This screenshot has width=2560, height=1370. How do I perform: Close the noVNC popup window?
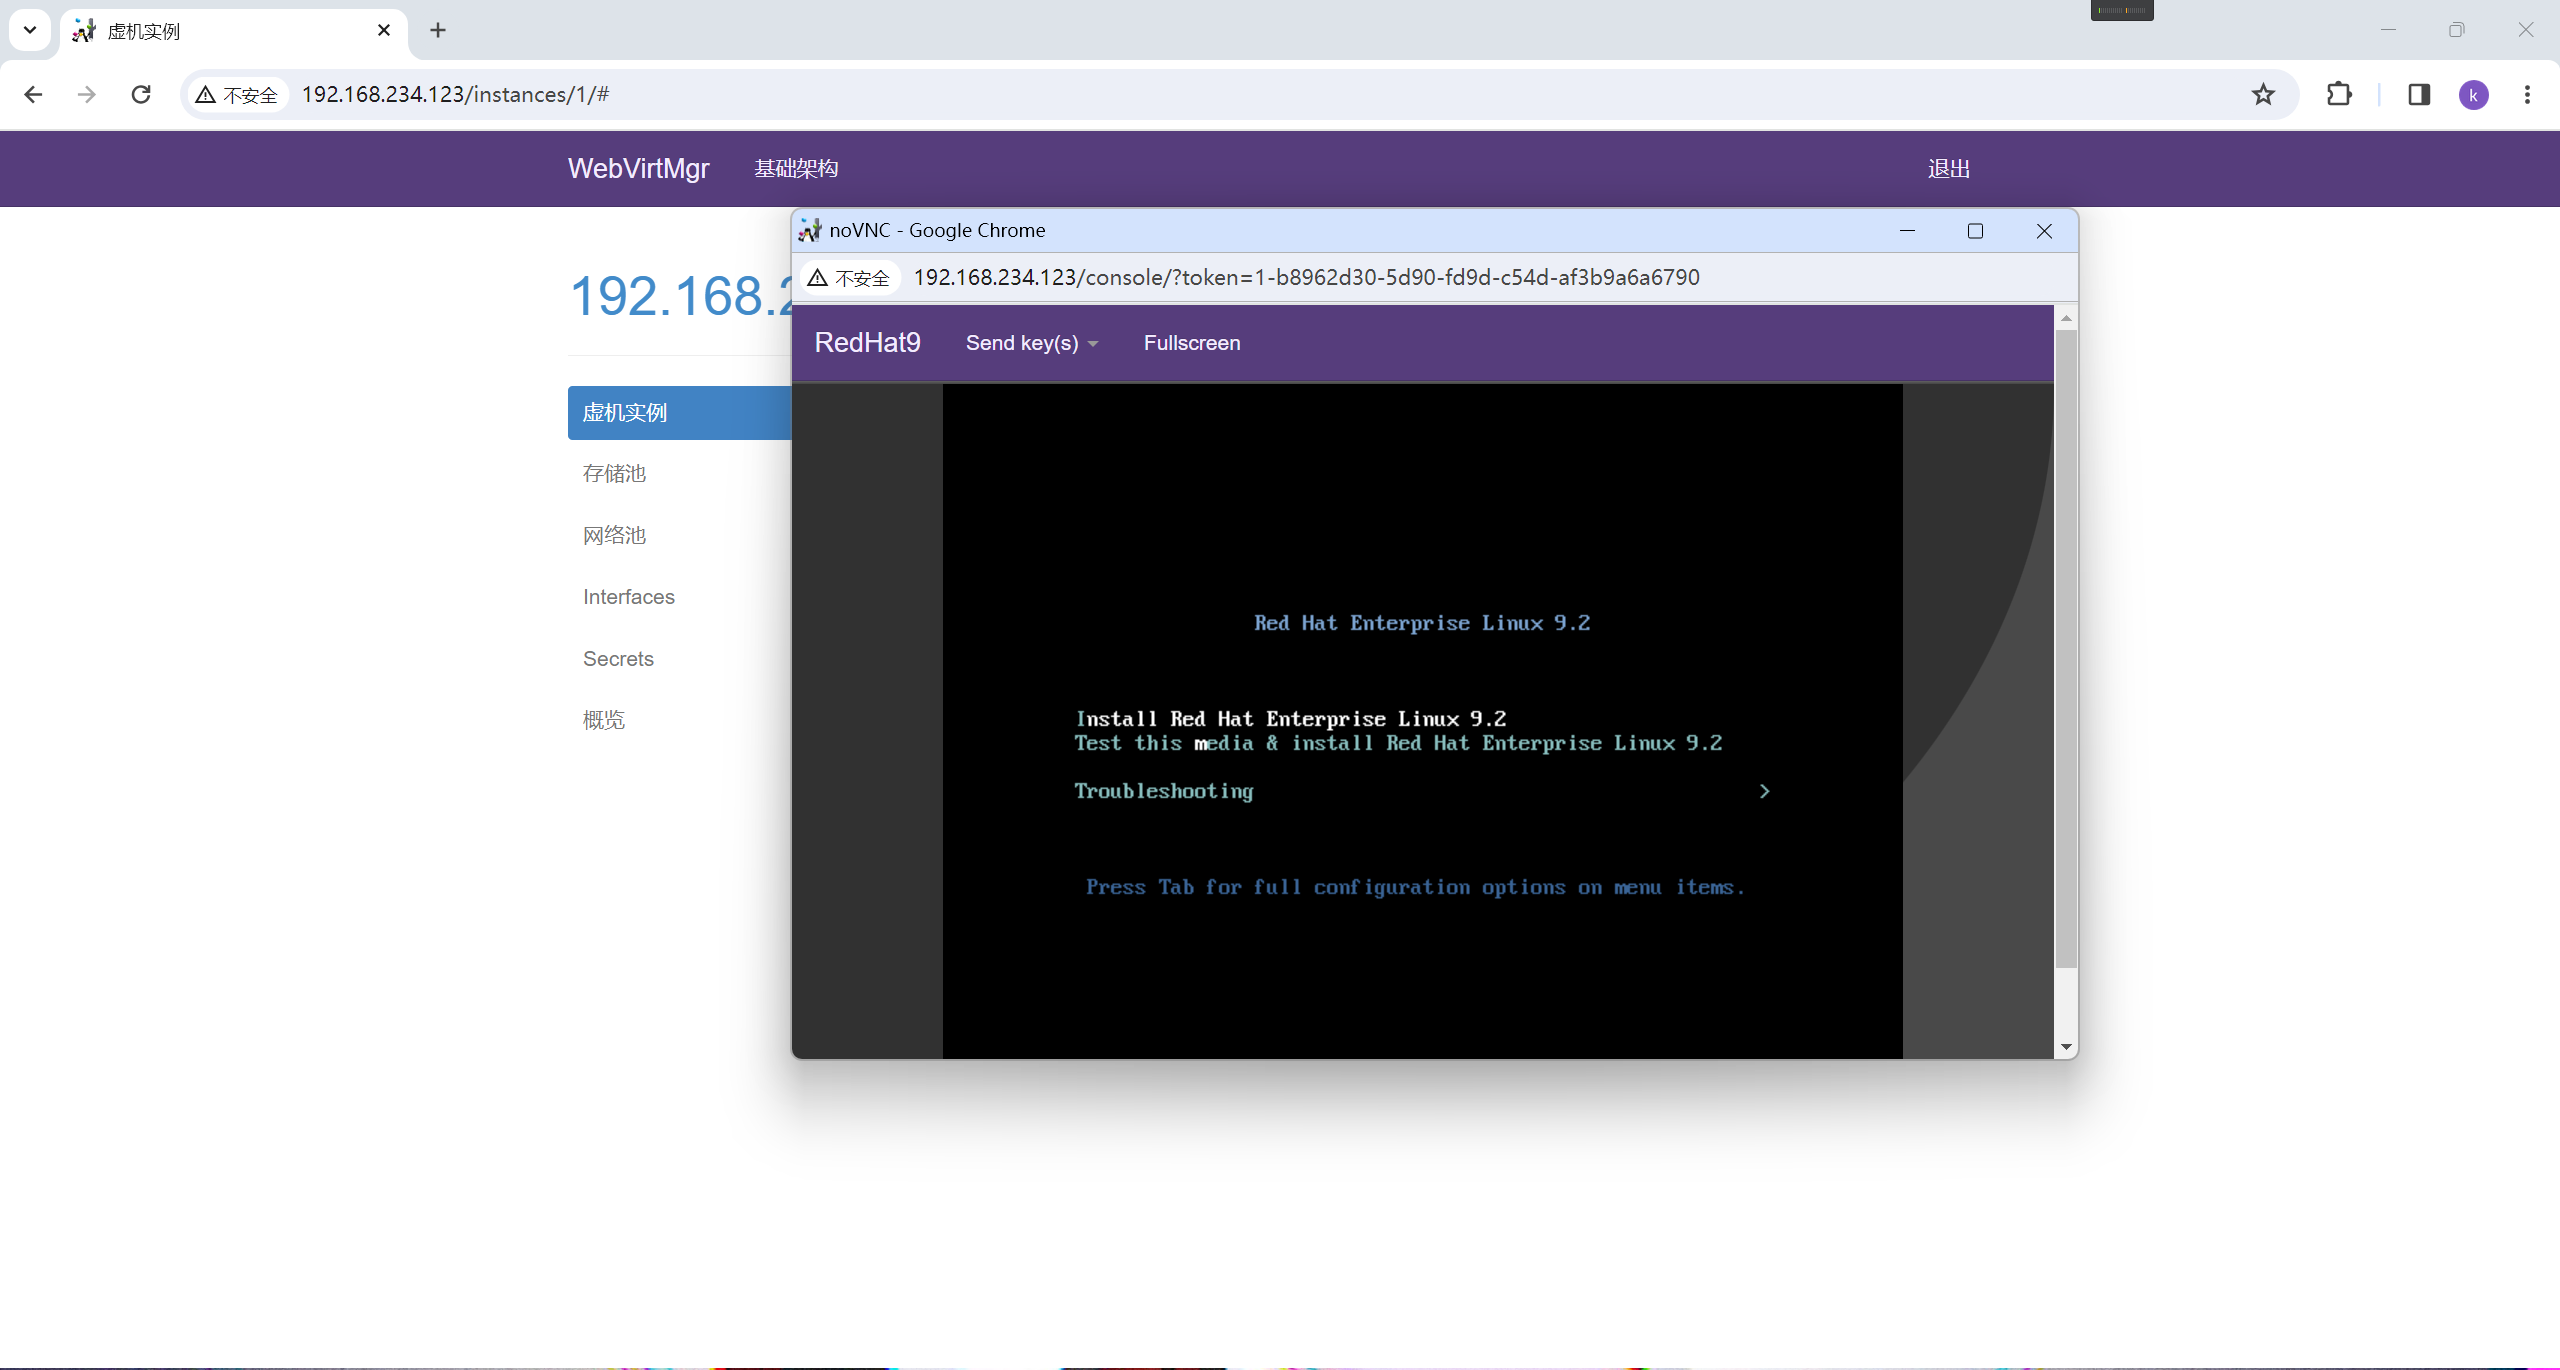click(x=2044, y=231)
